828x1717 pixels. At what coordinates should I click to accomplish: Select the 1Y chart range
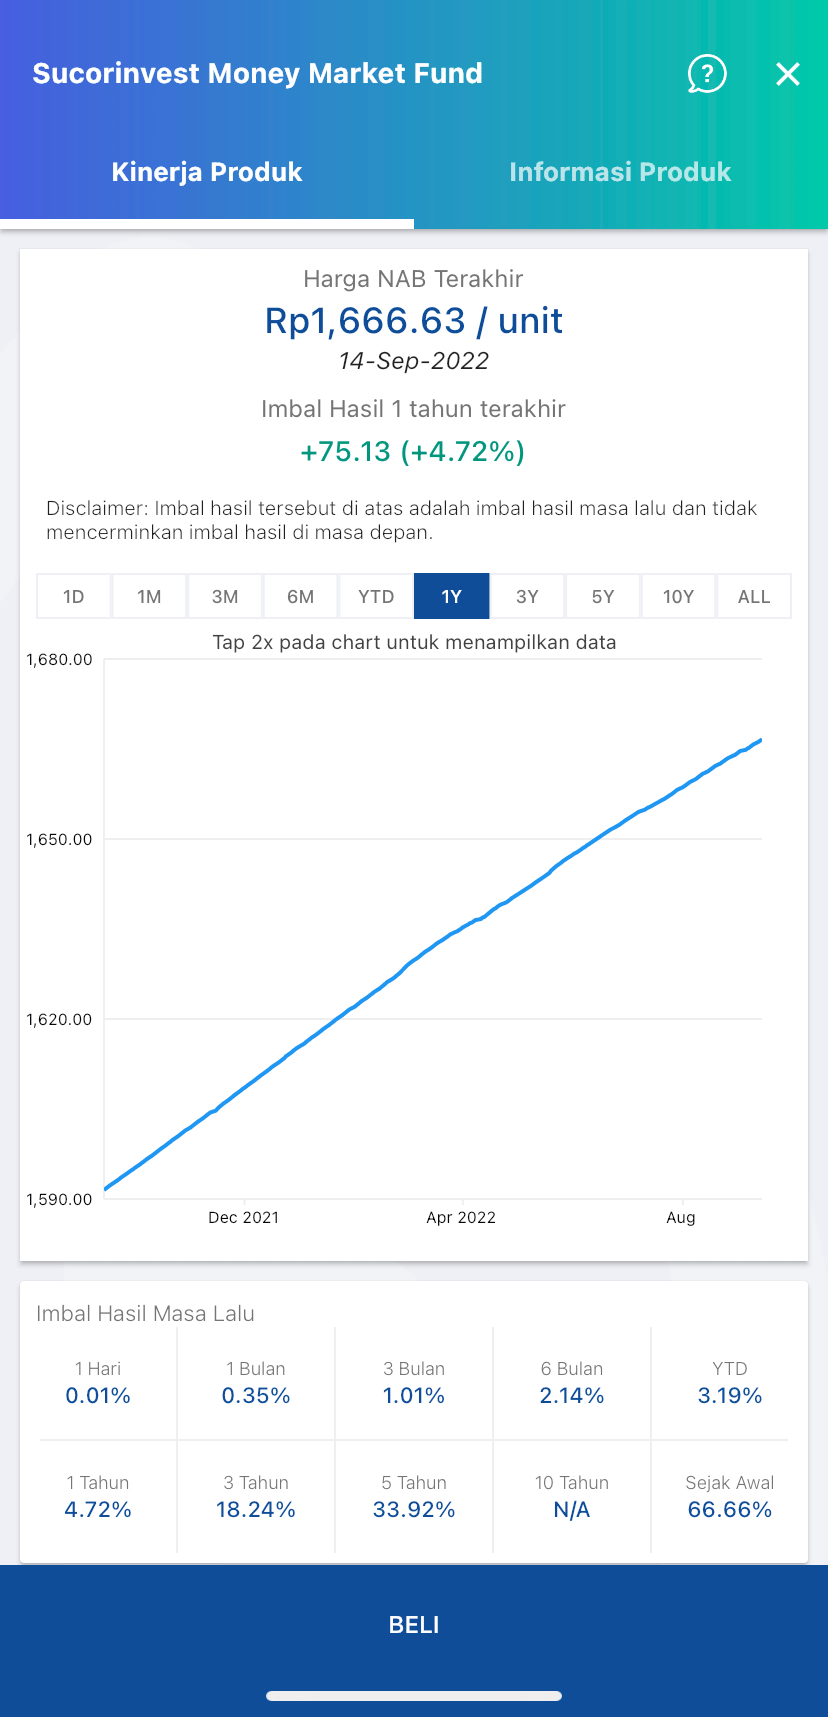coord(452,596)
